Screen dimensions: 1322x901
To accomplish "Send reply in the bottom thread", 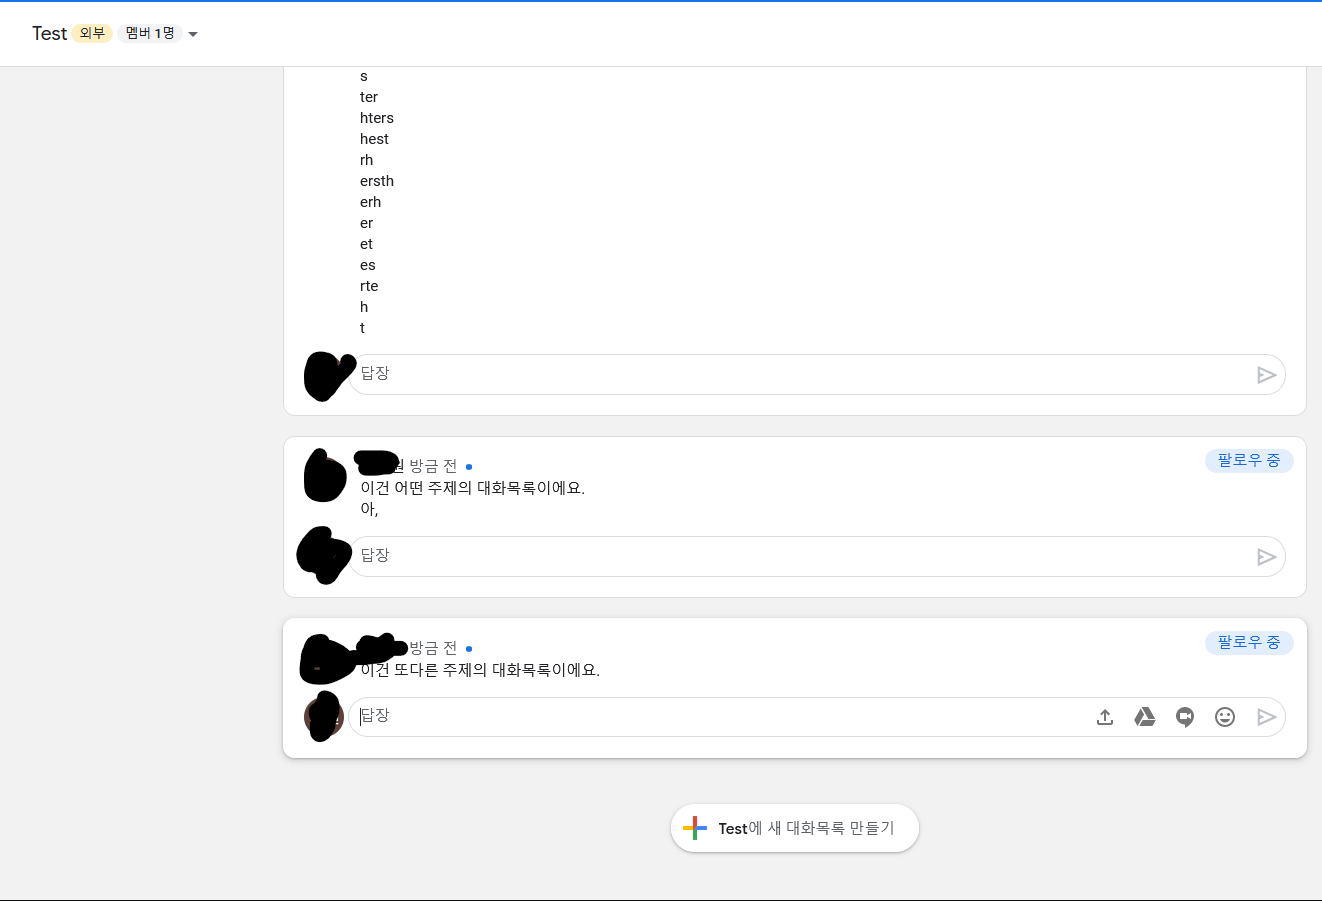I will [x=1266, y=717].
